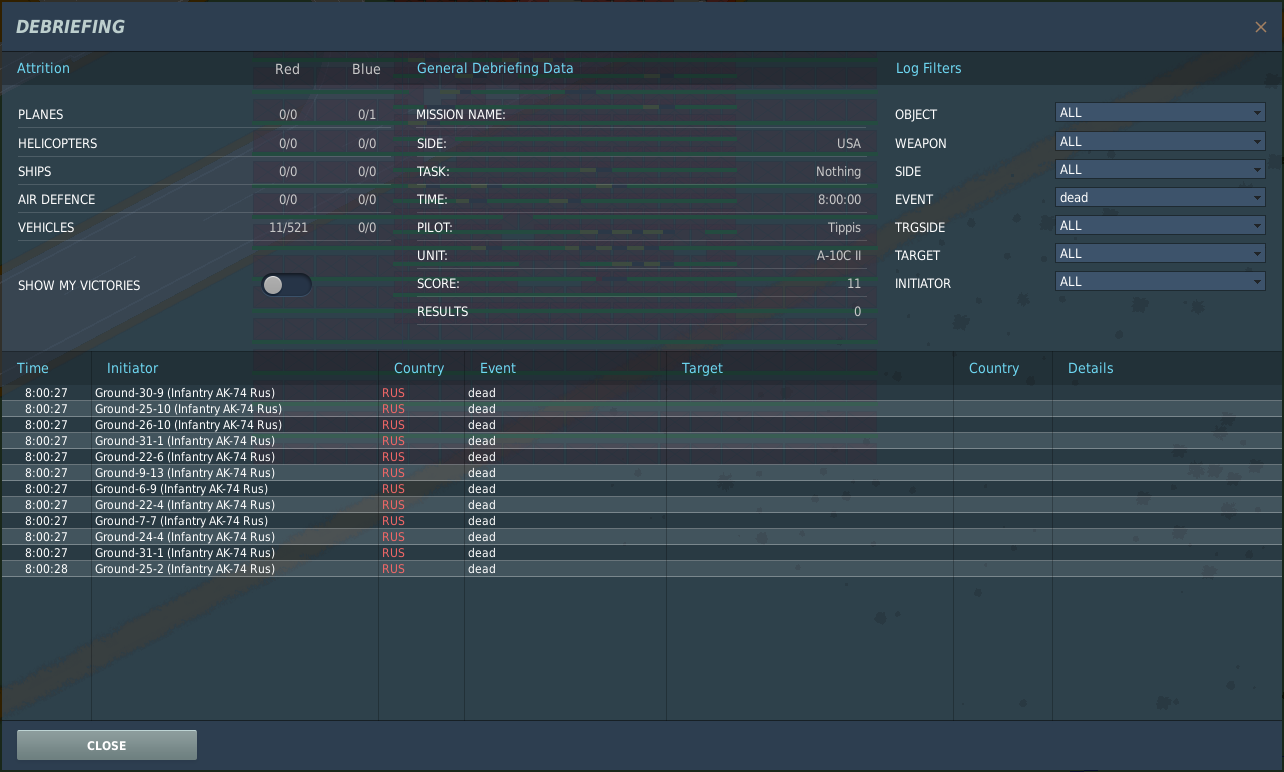Sort log by the Time column header

point(33,368)
